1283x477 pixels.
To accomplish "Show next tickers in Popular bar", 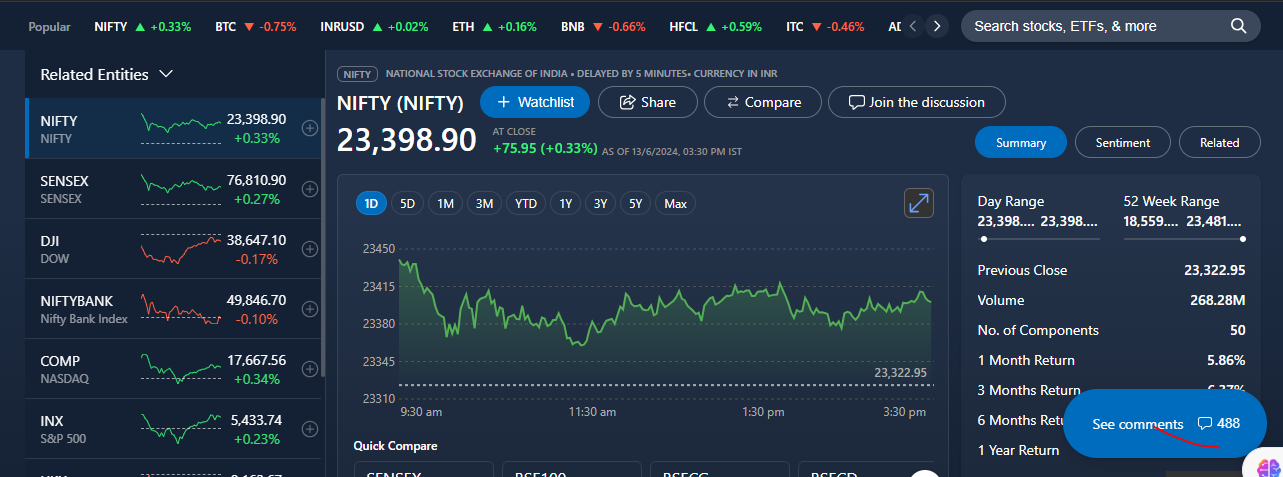I will (x=936, y=26).
